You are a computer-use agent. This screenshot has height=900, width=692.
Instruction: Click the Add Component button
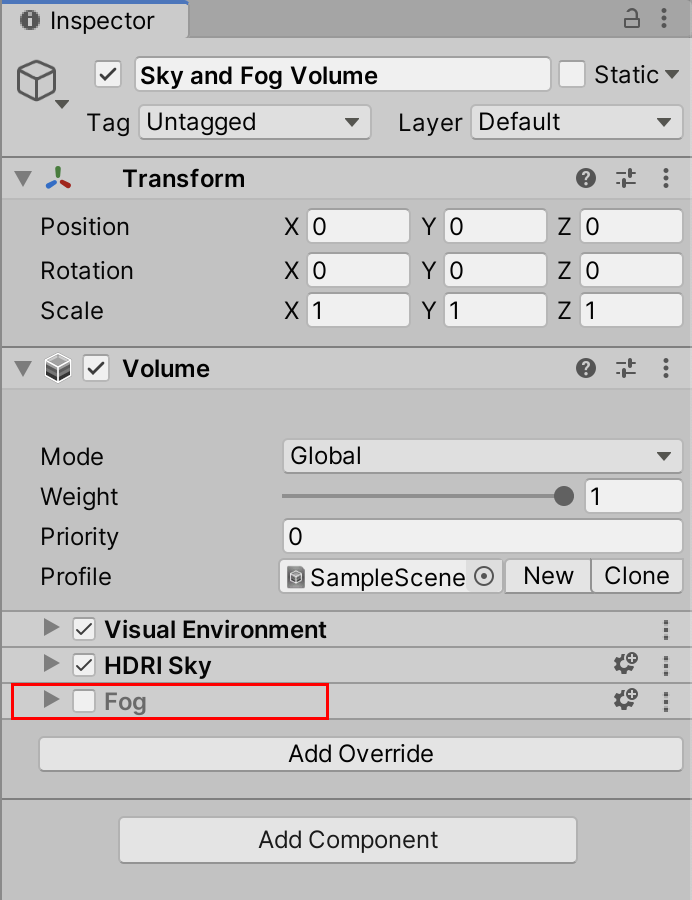pos(348,840)
